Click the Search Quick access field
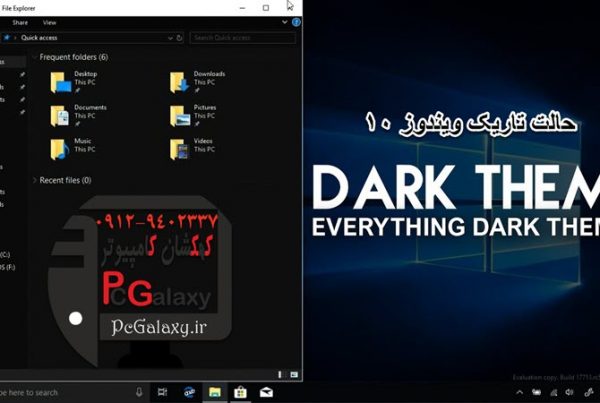Viewport: 600px width, 403px height. 243,38
